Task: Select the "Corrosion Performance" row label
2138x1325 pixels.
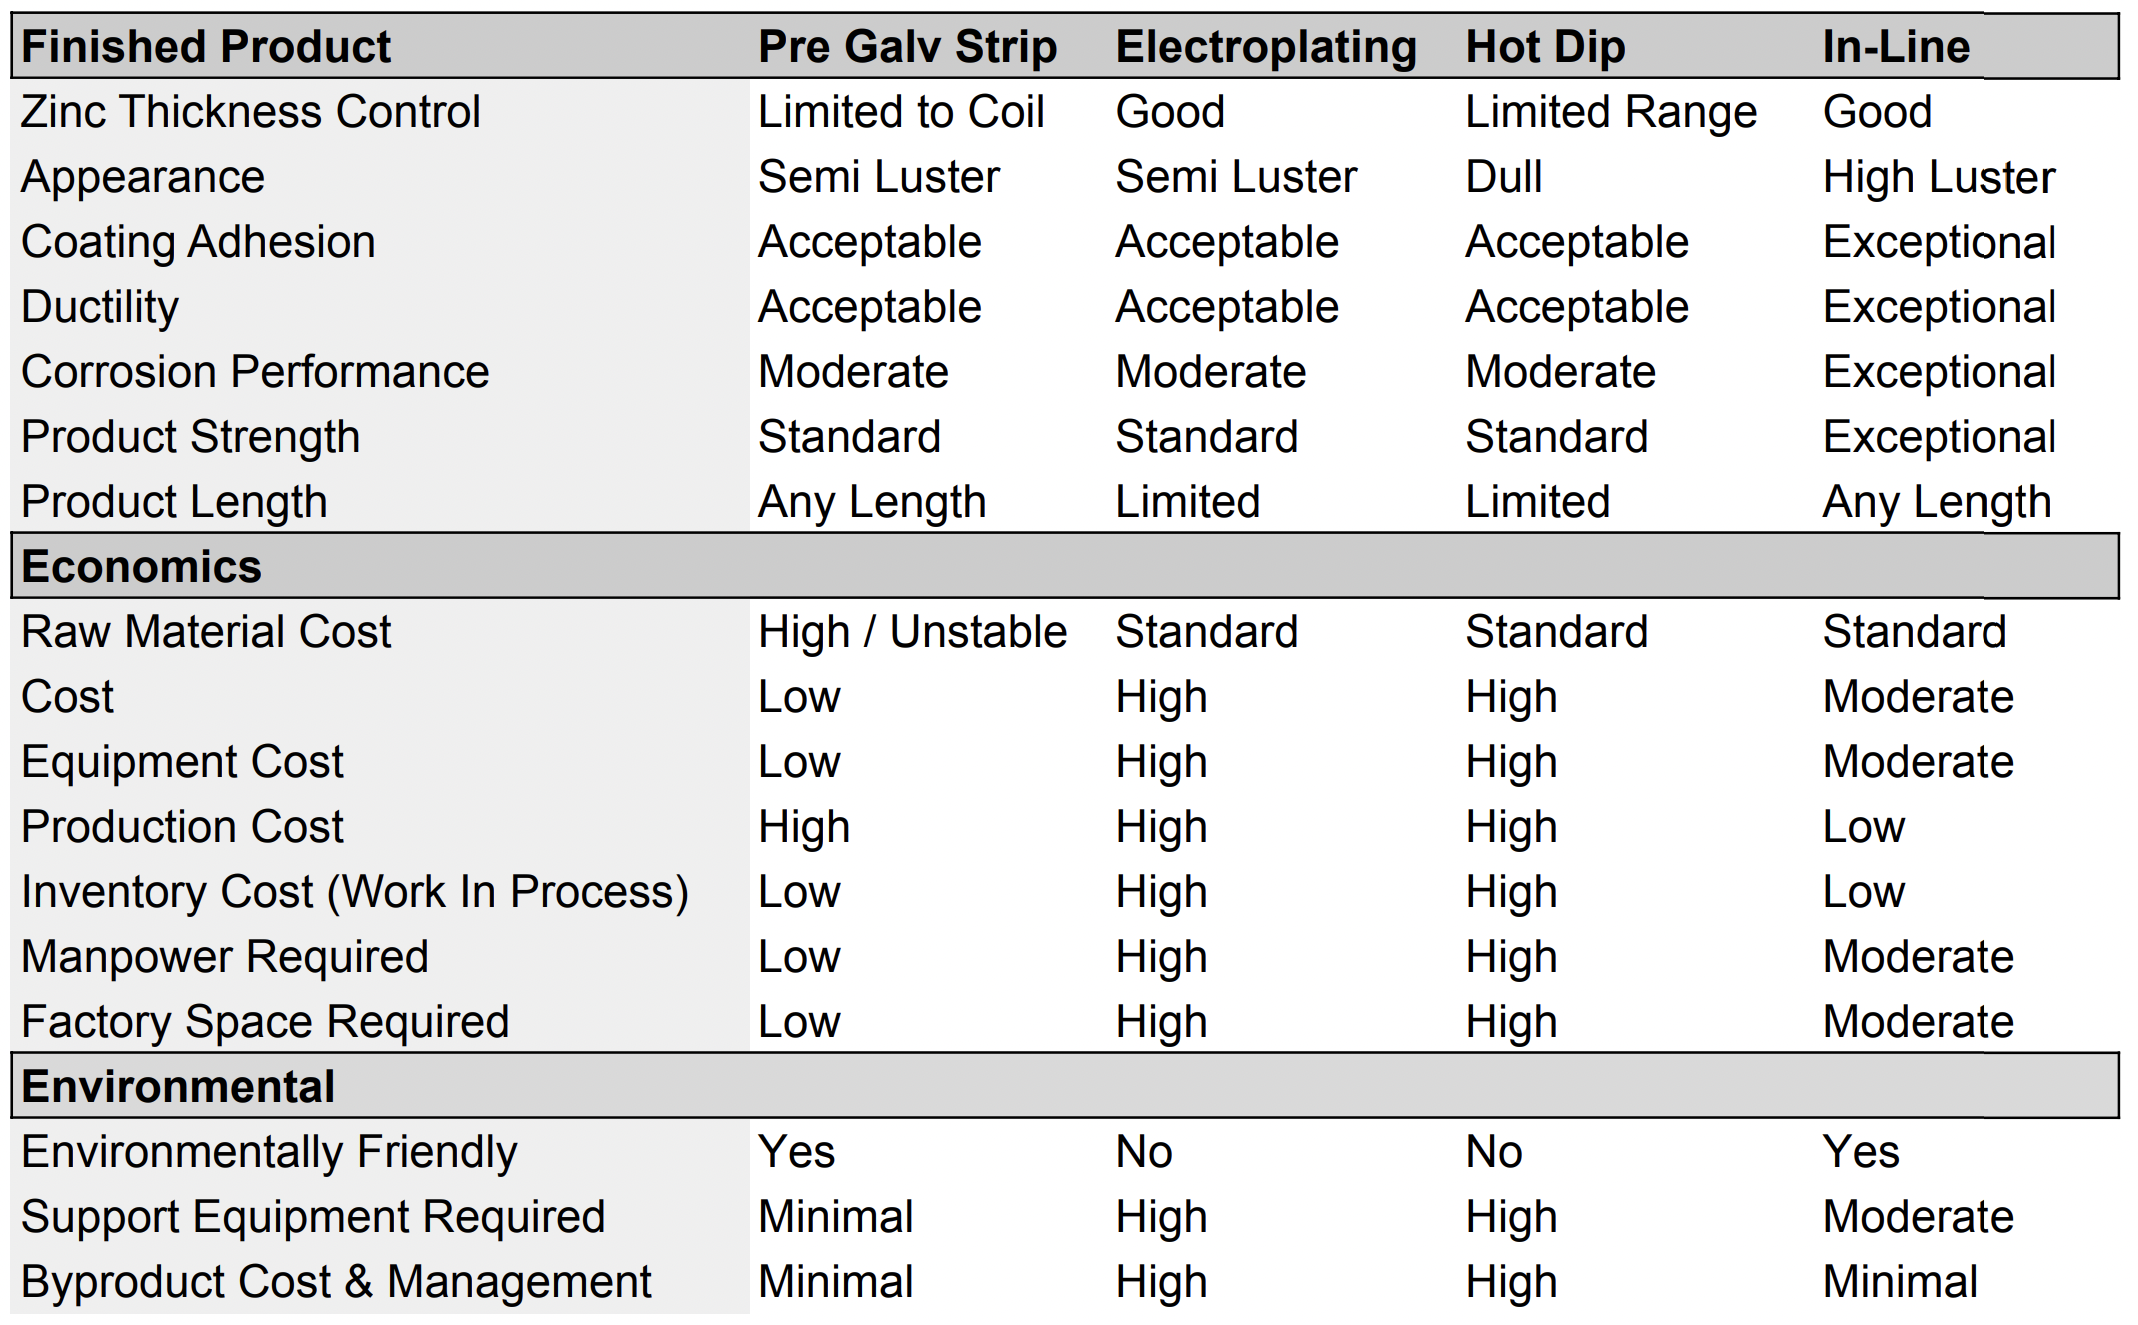Action: pyautogui.click(x=255, y=372)
